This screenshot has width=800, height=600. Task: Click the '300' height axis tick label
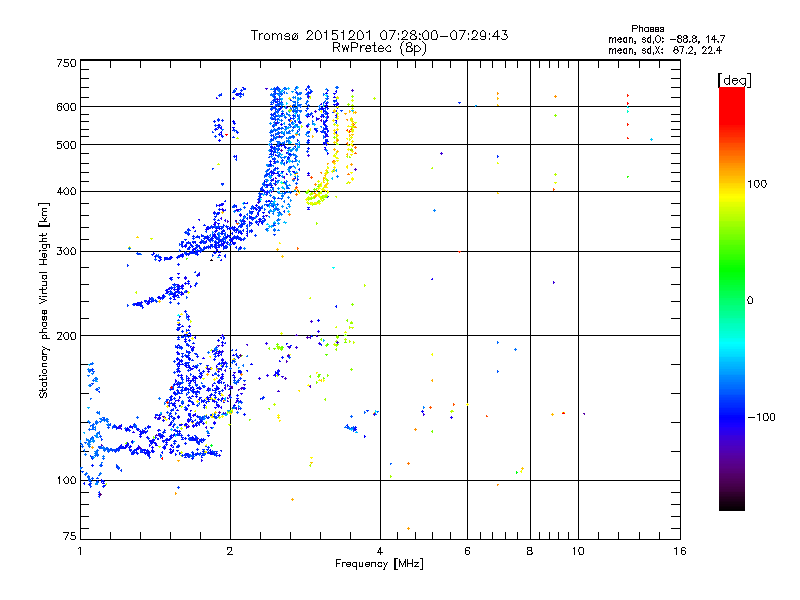click(x=66, y=252)
